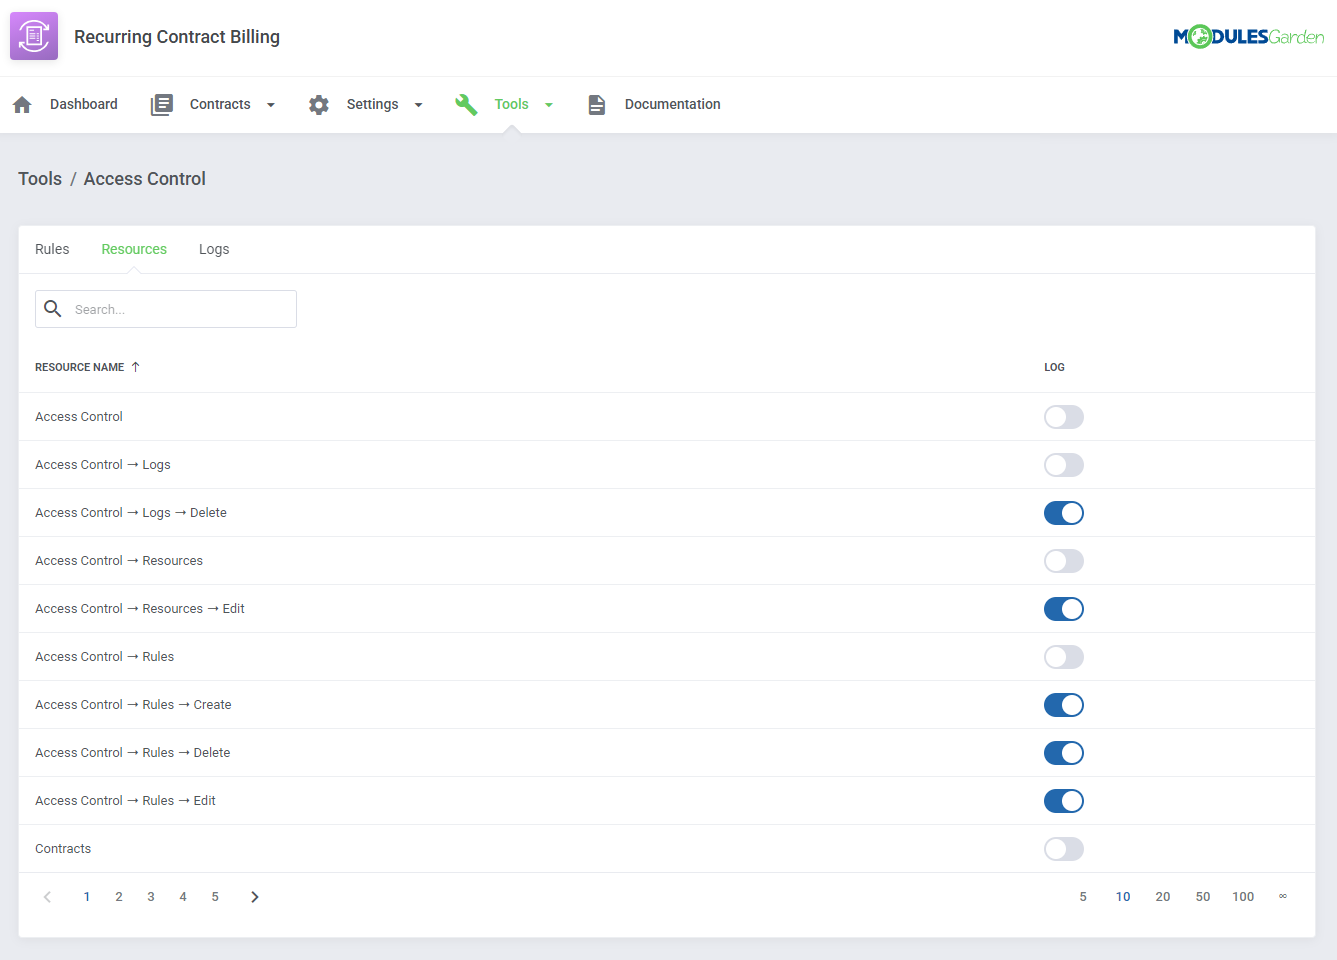Go to next page with right chevron

point(255,897)
